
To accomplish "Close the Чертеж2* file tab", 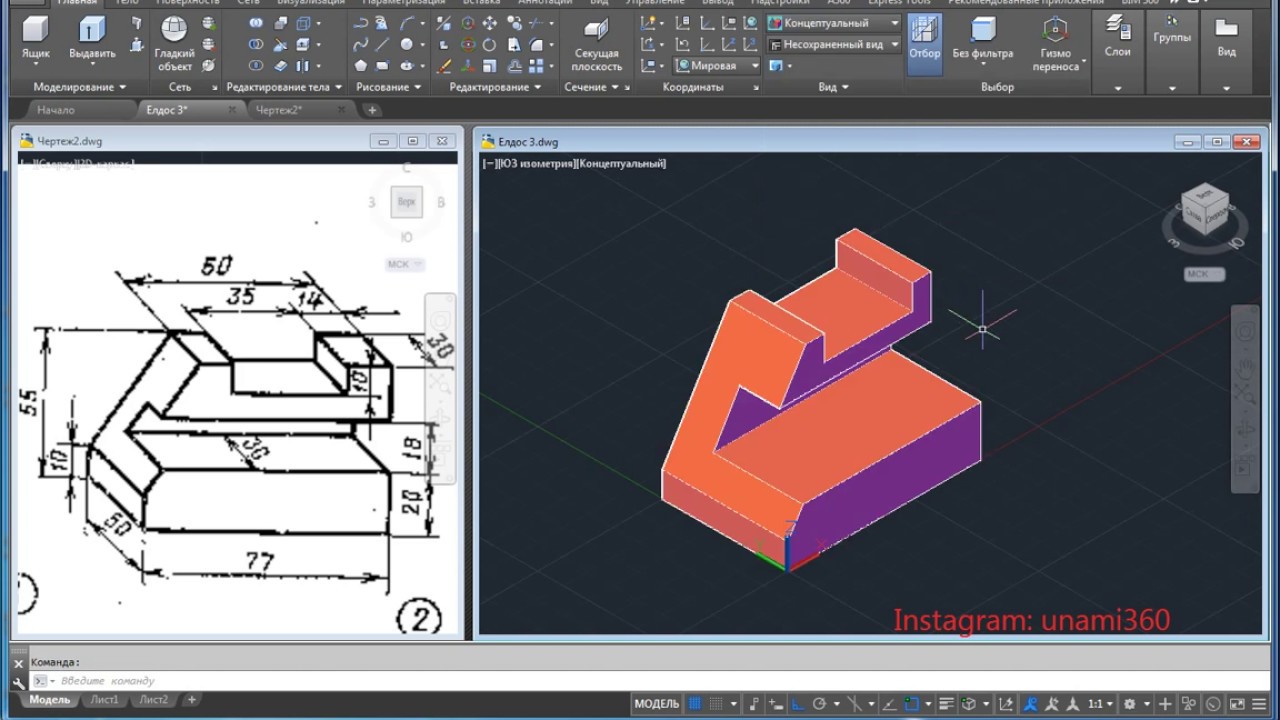I will tap(340, 110).
